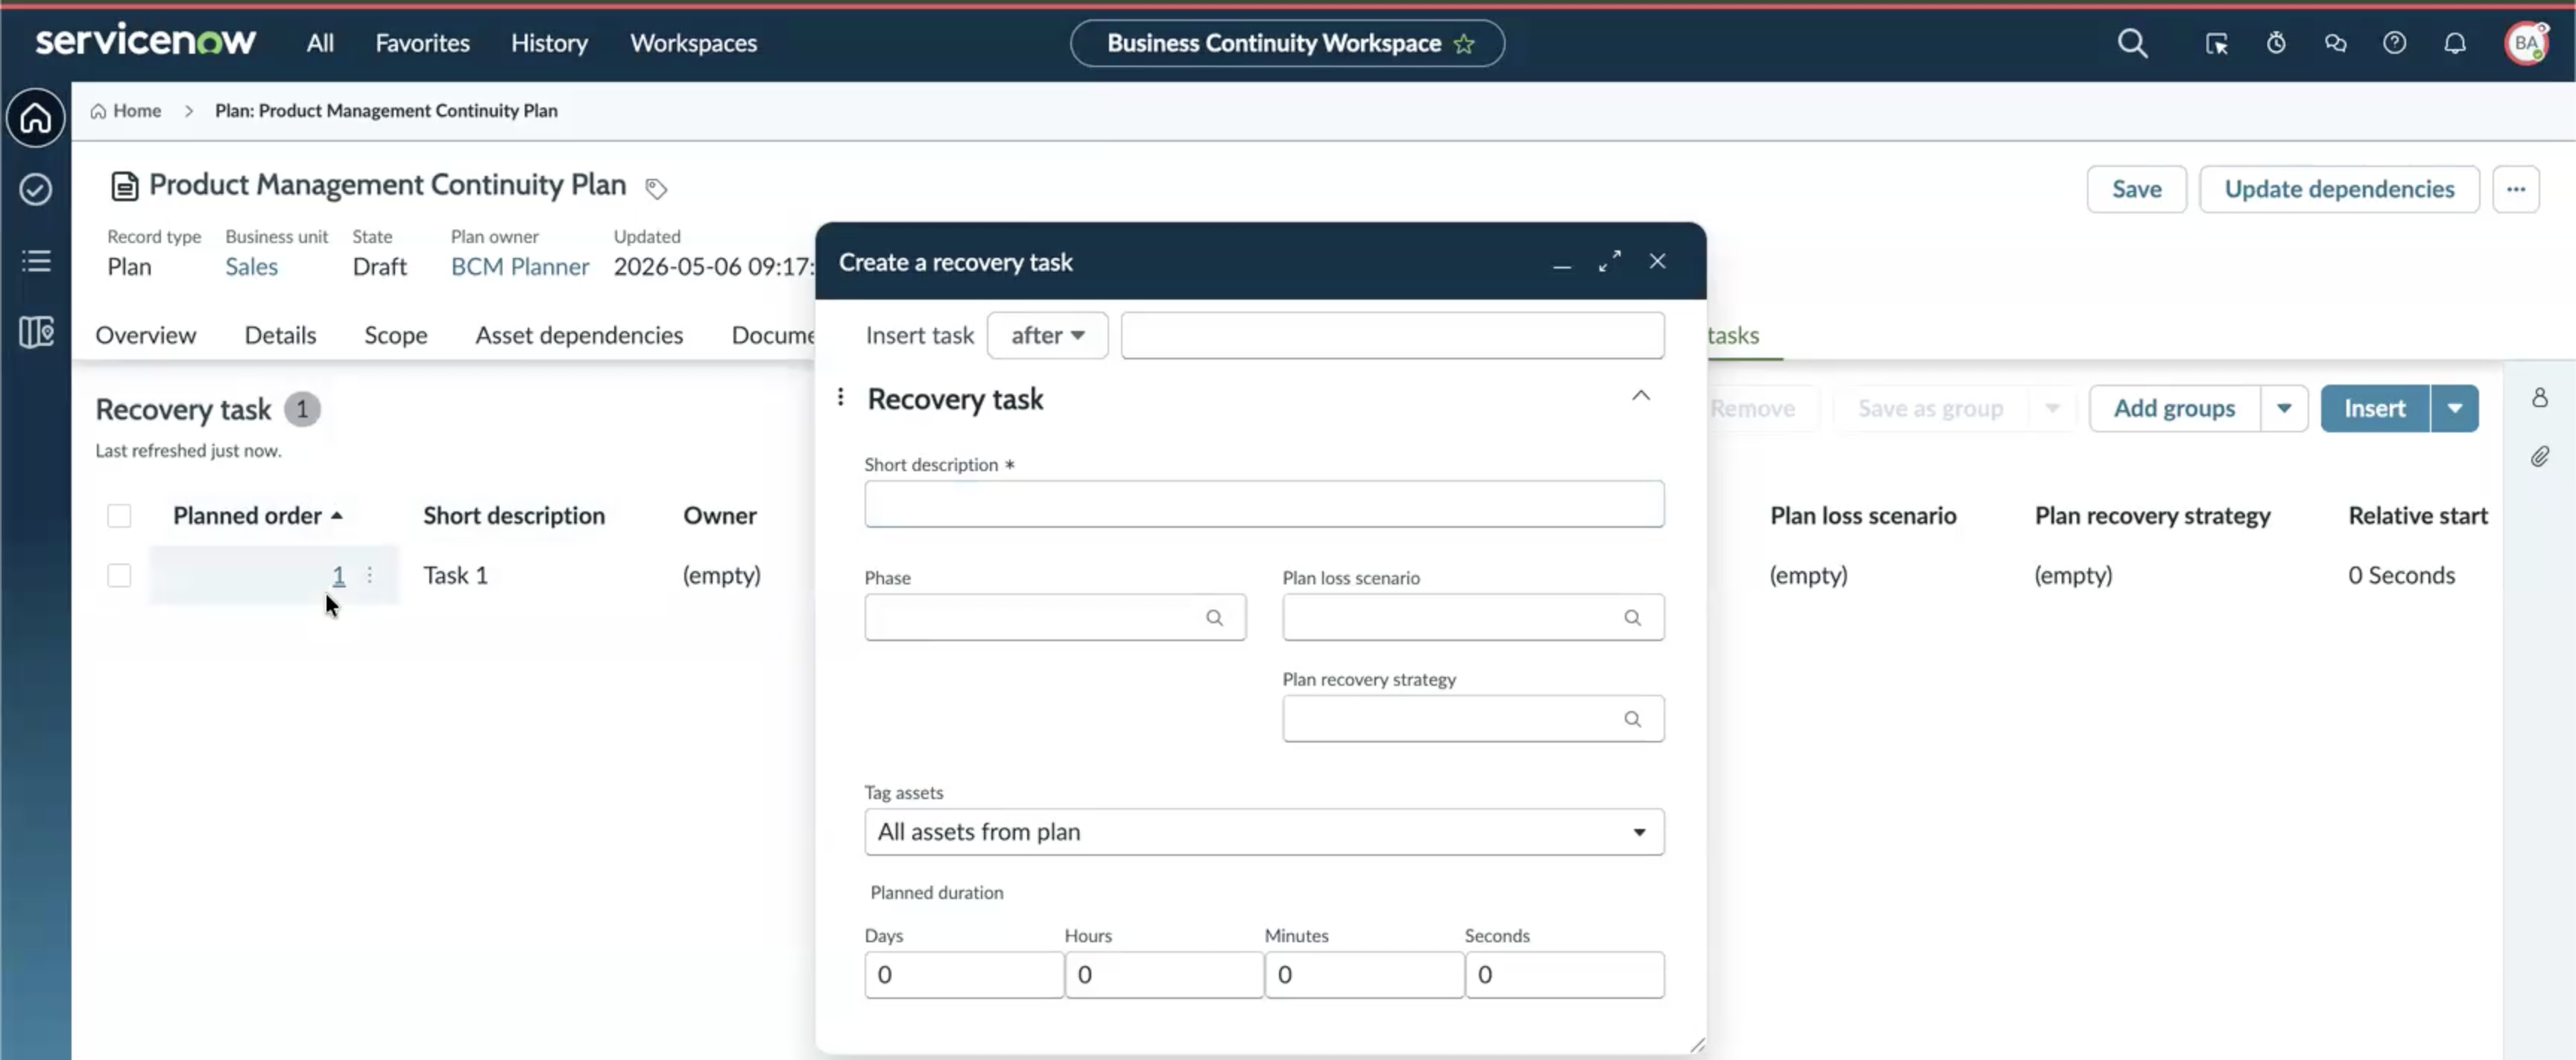
Task: Open the Favorites menu
Action: (422, 43)
